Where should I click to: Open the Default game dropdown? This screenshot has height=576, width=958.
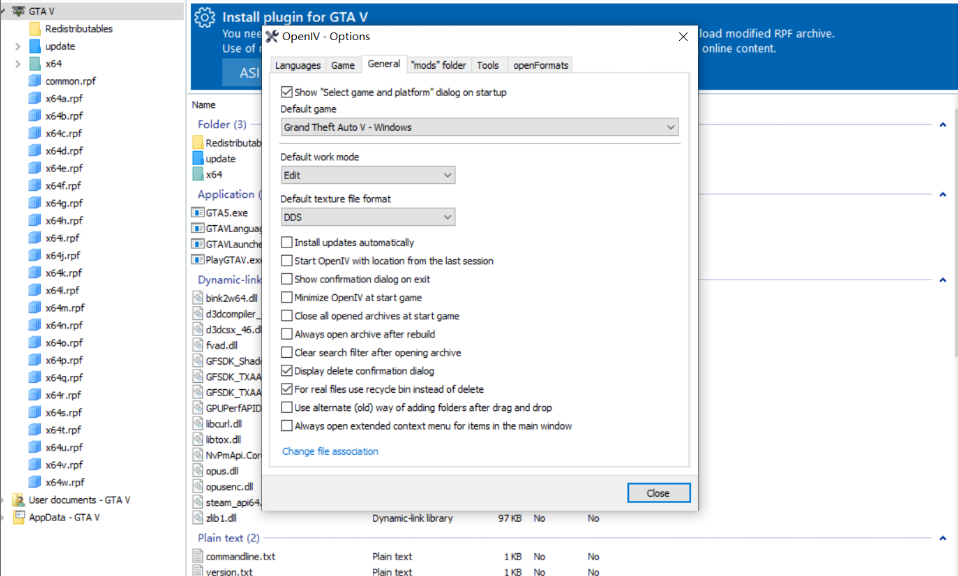(x=480, y=127)
